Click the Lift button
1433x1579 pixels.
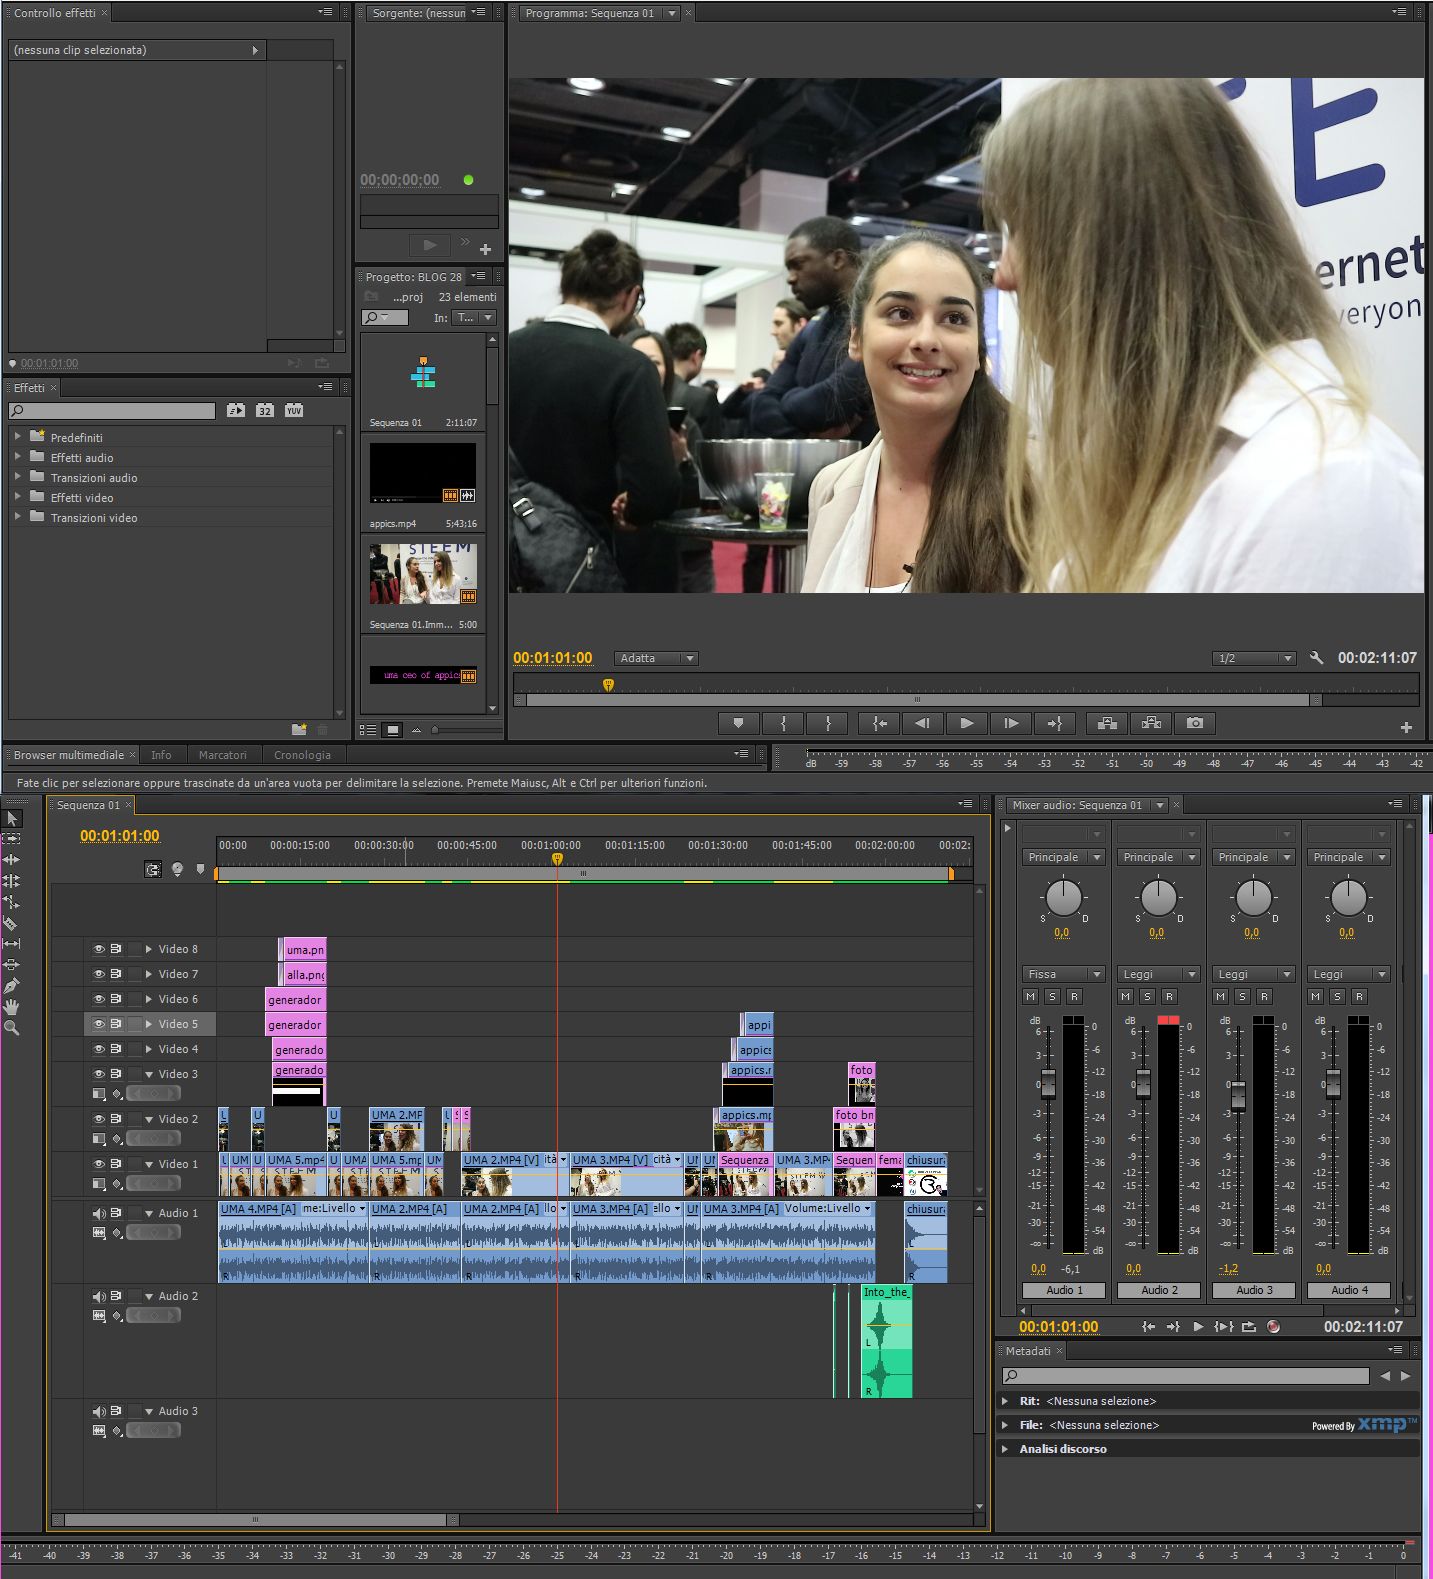(1107, 723)
